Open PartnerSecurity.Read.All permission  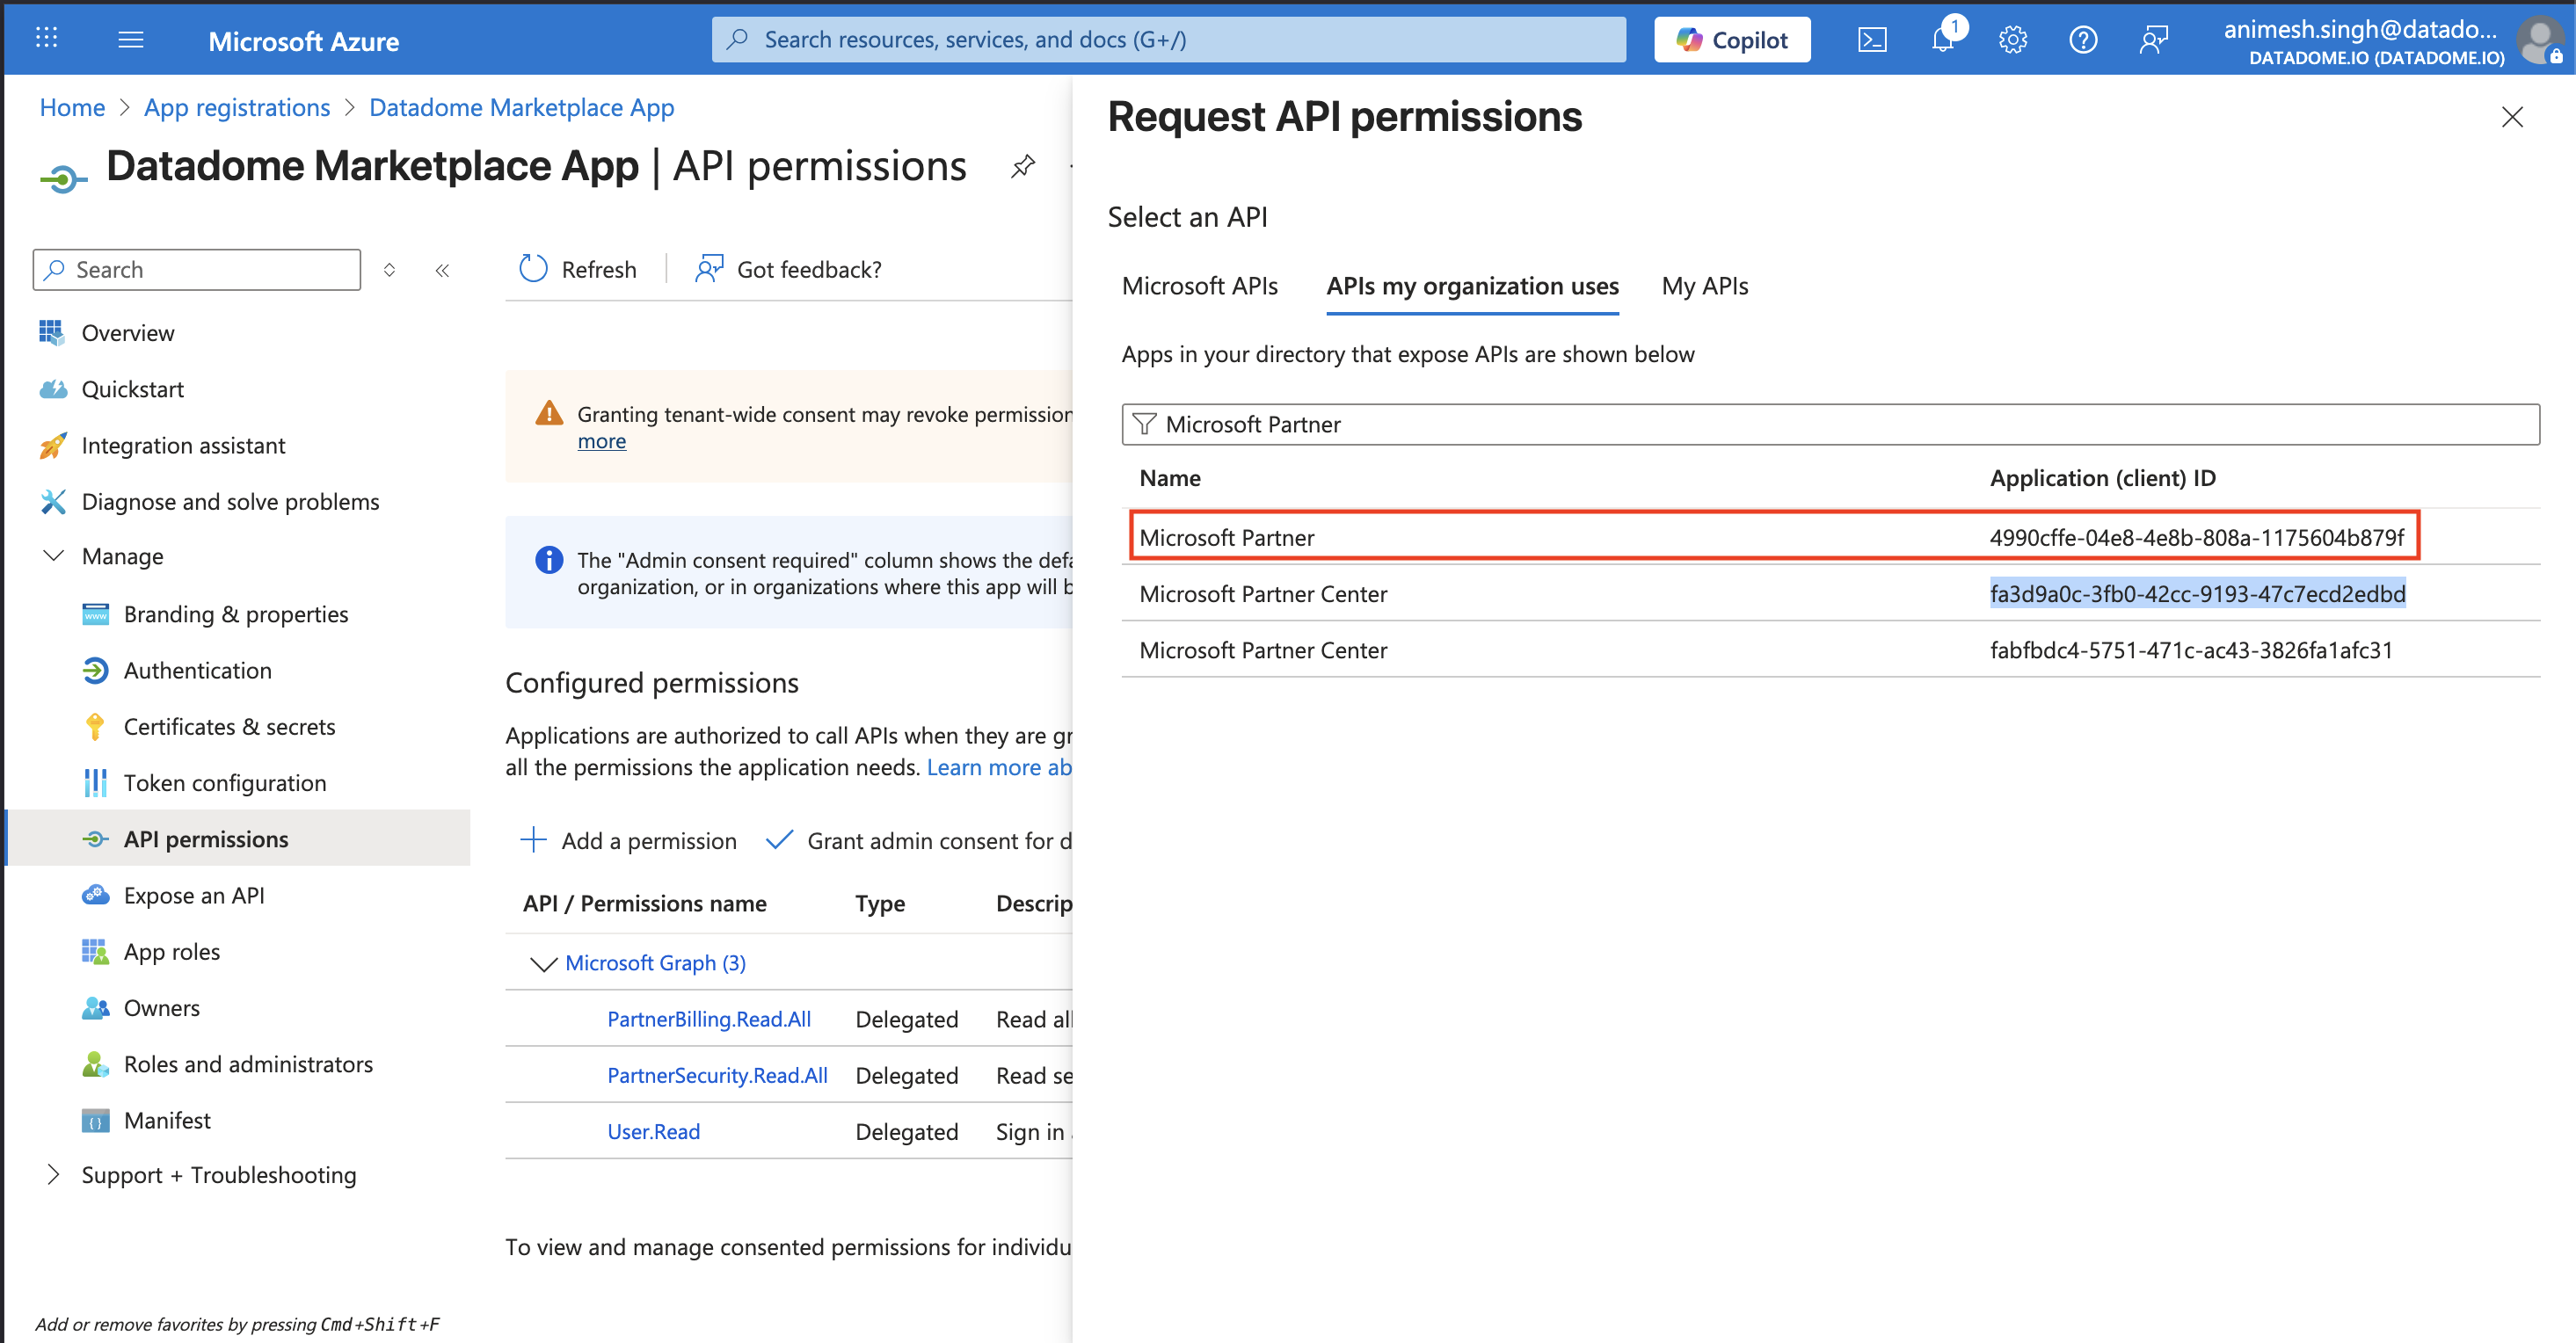click(717, 1075)
